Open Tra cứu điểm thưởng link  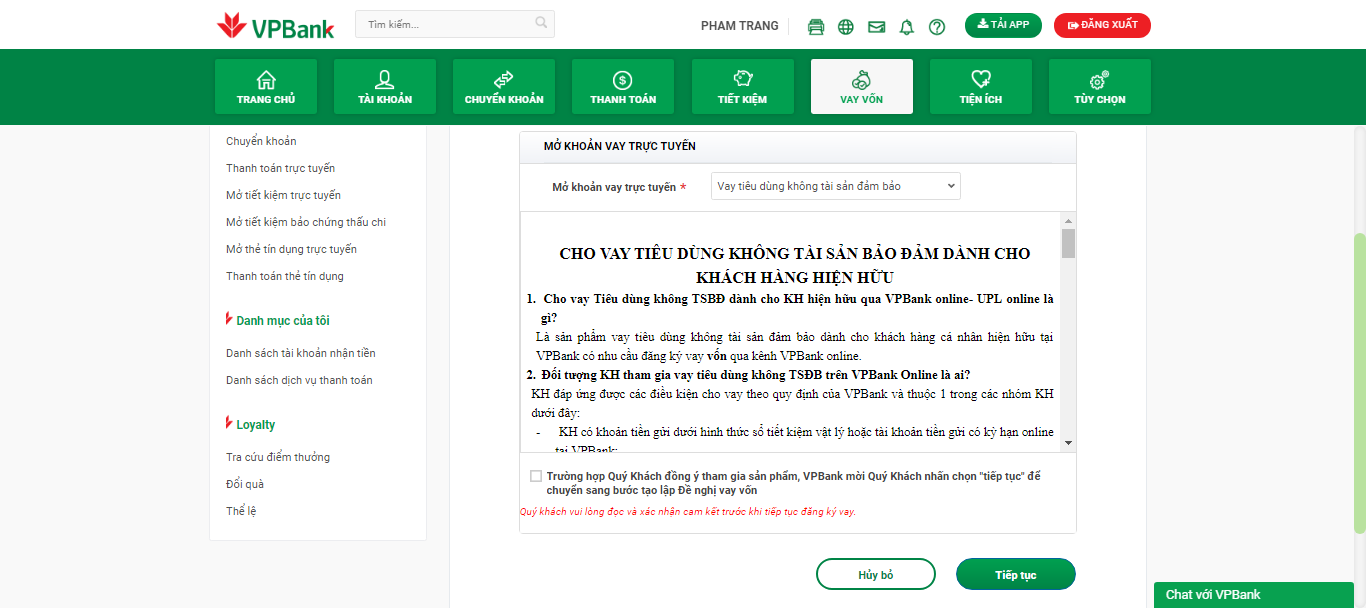click(278, 457)
